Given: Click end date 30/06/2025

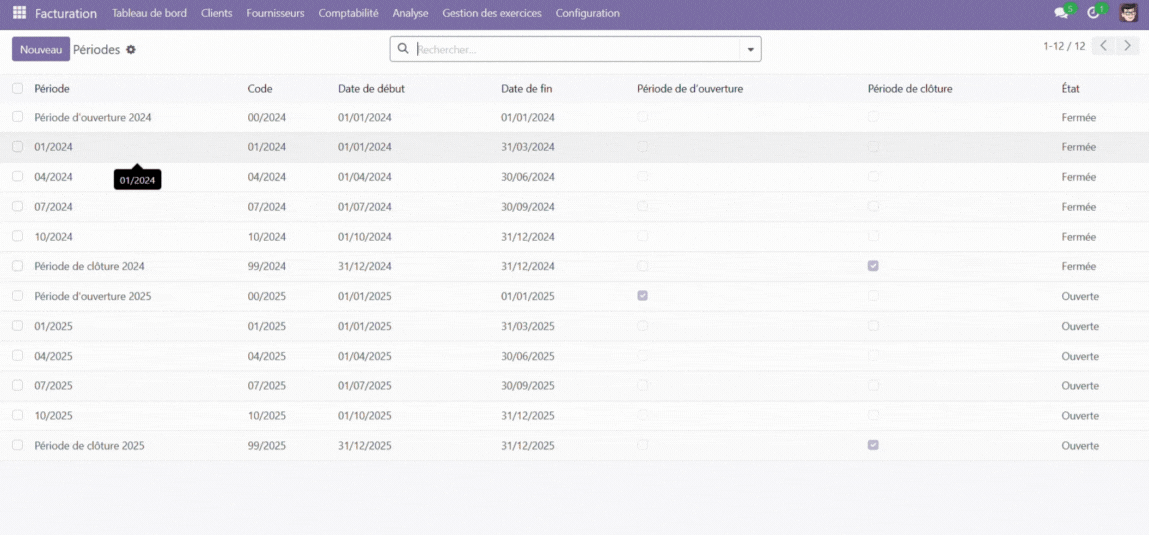Looking at the screenshot, I should 528,356.
